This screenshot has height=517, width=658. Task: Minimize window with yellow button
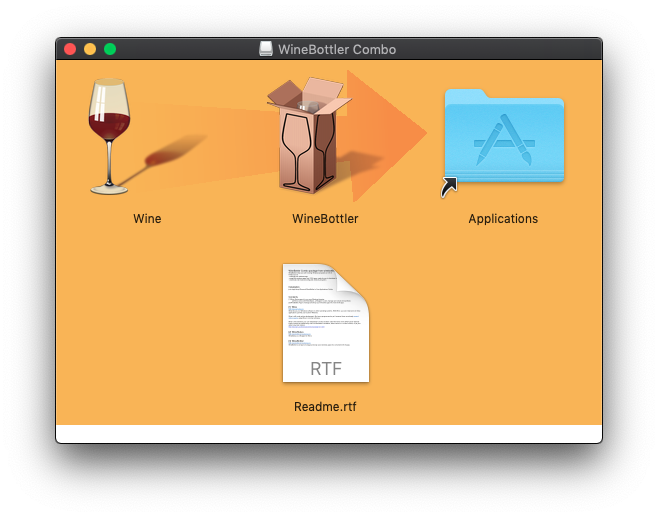pos(90,49)
